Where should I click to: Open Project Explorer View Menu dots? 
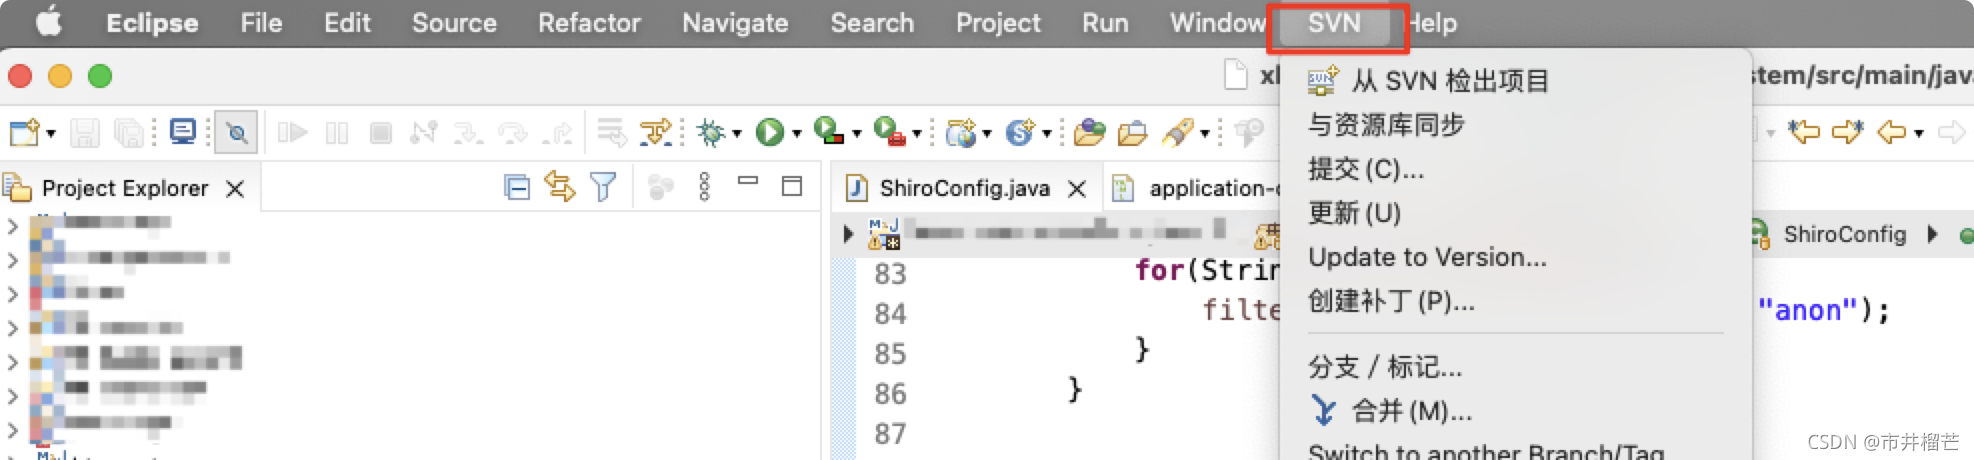705,187
